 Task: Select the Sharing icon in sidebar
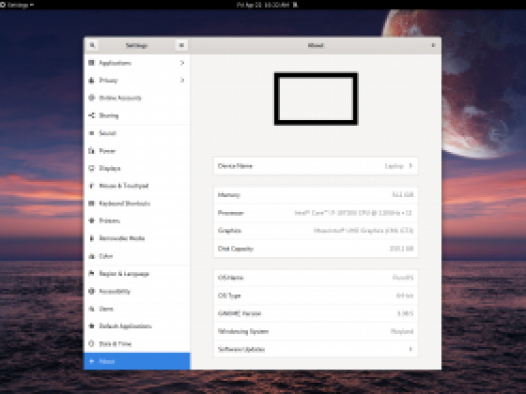(x=92, y=115)
